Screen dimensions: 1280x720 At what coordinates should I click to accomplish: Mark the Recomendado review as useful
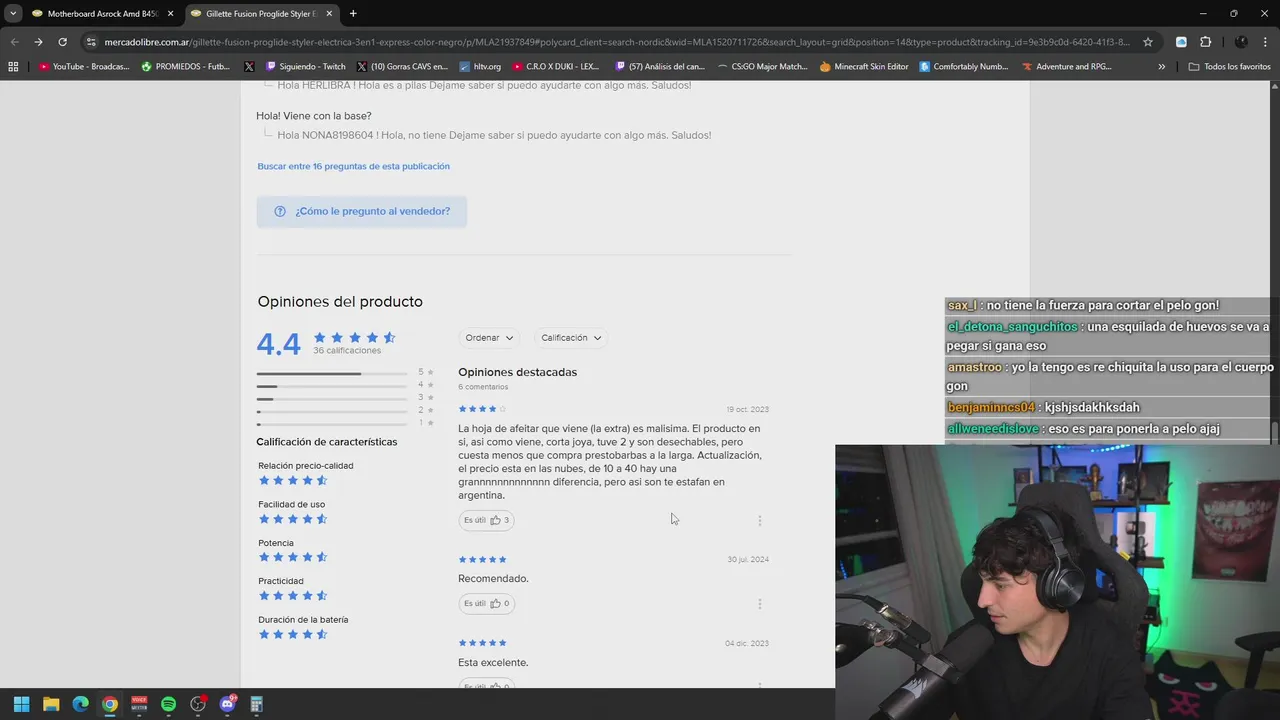tap(487, 603)
